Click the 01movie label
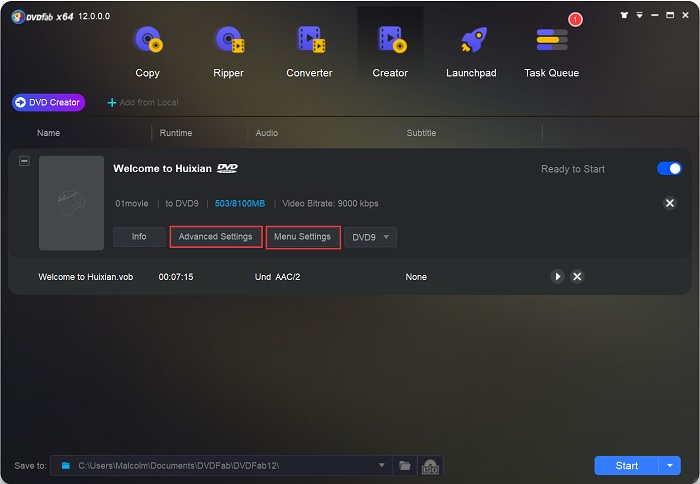 click(132, 204)
